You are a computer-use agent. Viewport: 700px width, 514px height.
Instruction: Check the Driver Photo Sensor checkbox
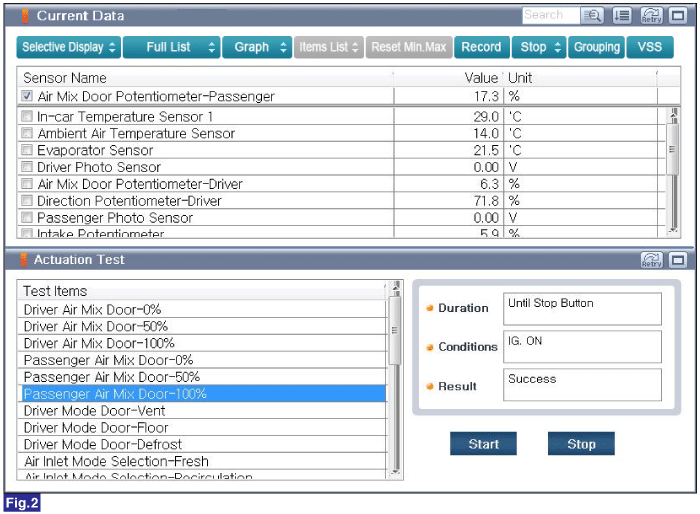tap(27, 167)
